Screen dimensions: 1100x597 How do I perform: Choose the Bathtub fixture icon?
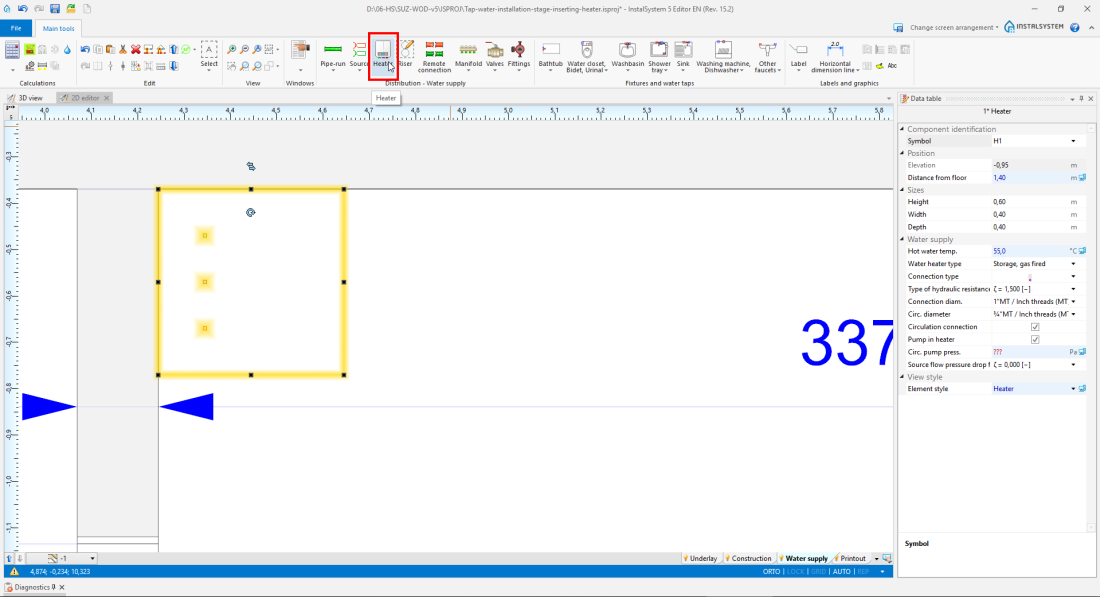[x=550, y=50]
